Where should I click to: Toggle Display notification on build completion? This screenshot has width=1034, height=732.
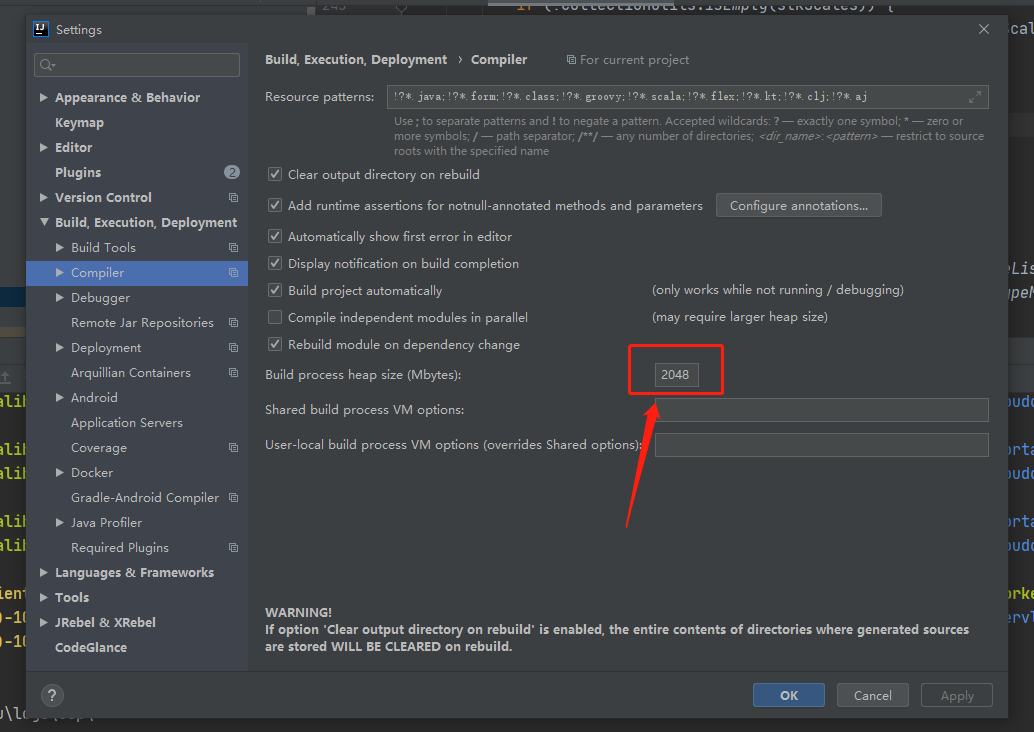pyautogui.click(x=275, y=263)
